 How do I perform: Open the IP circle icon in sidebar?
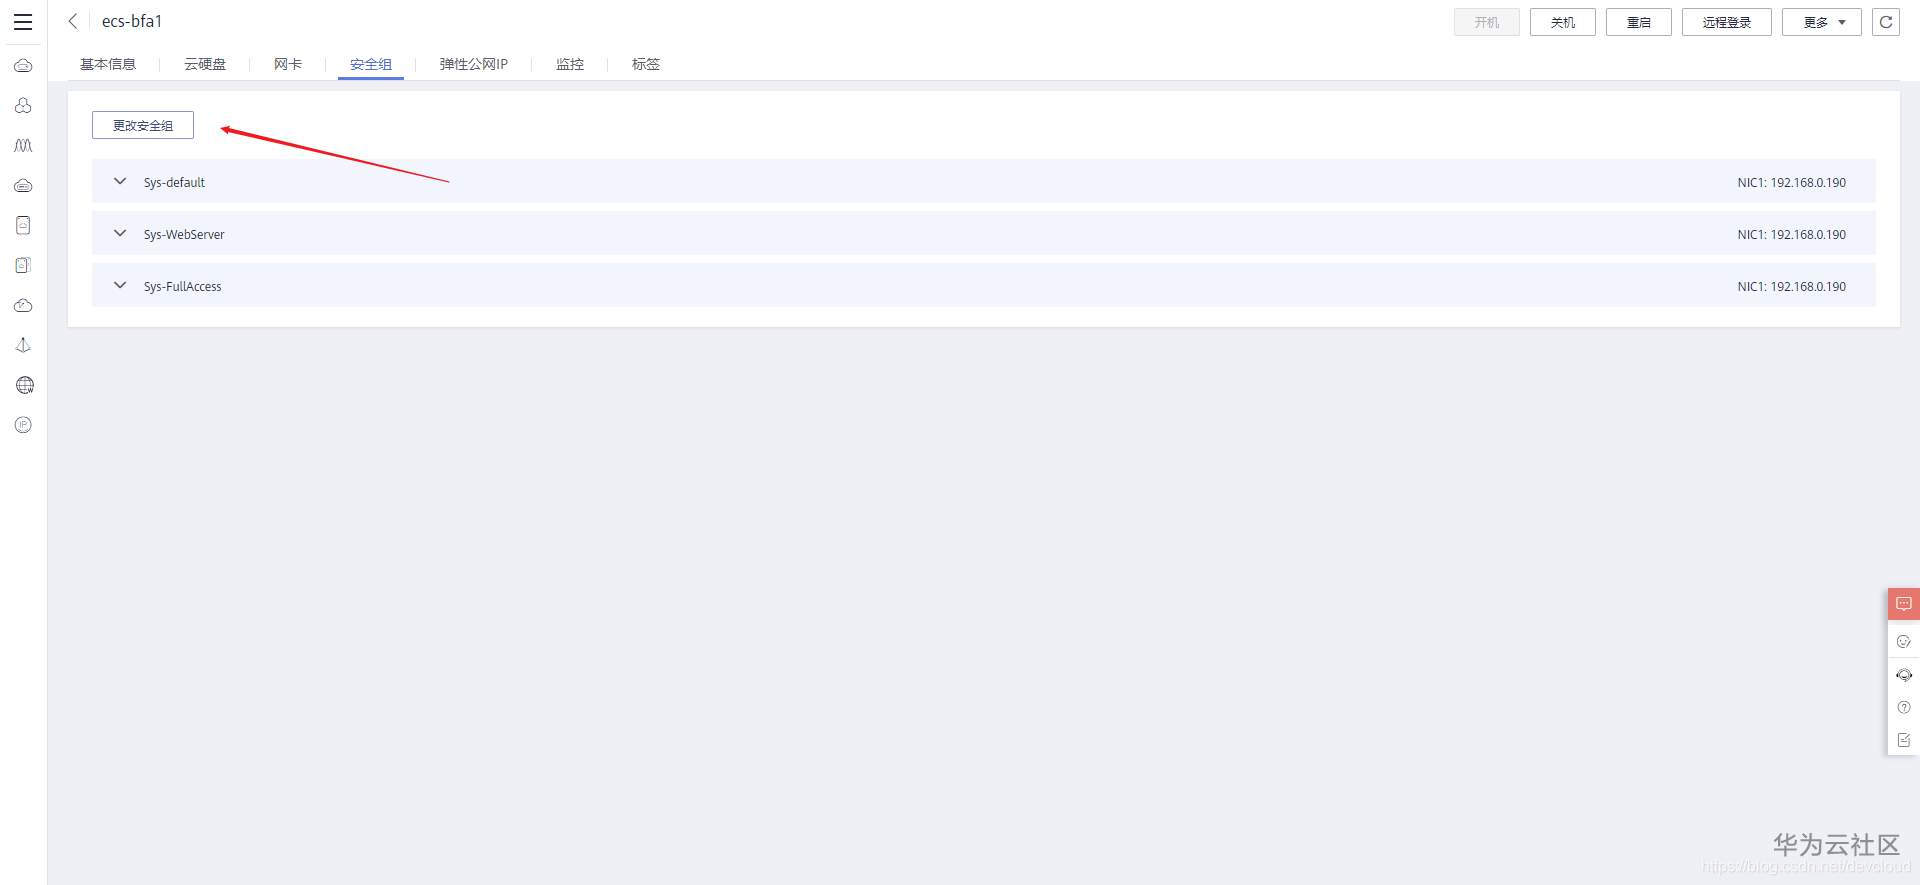(x=24, y=425)
